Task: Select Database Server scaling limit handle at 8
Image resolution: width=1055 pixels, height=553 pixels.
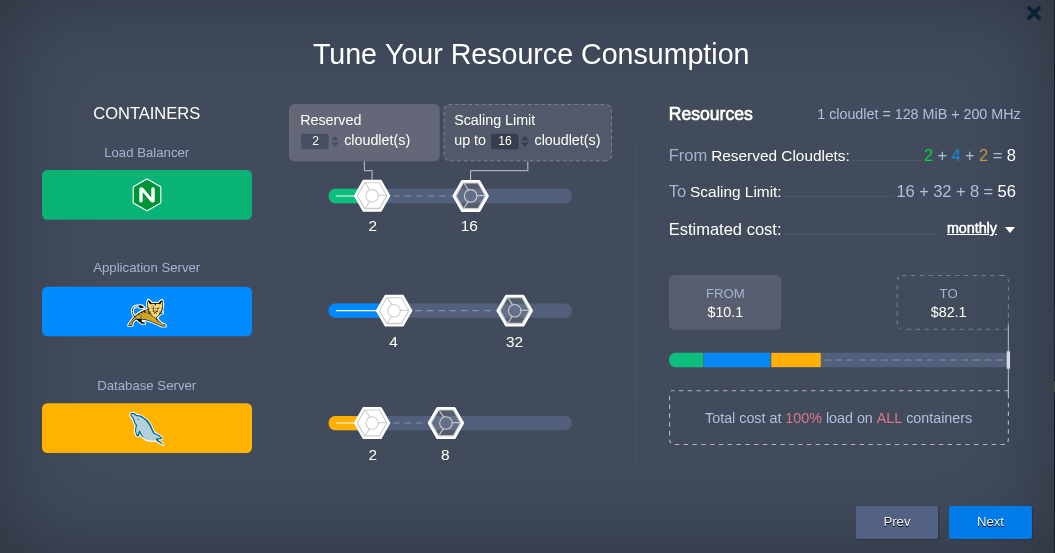Action: pos(445,423)
